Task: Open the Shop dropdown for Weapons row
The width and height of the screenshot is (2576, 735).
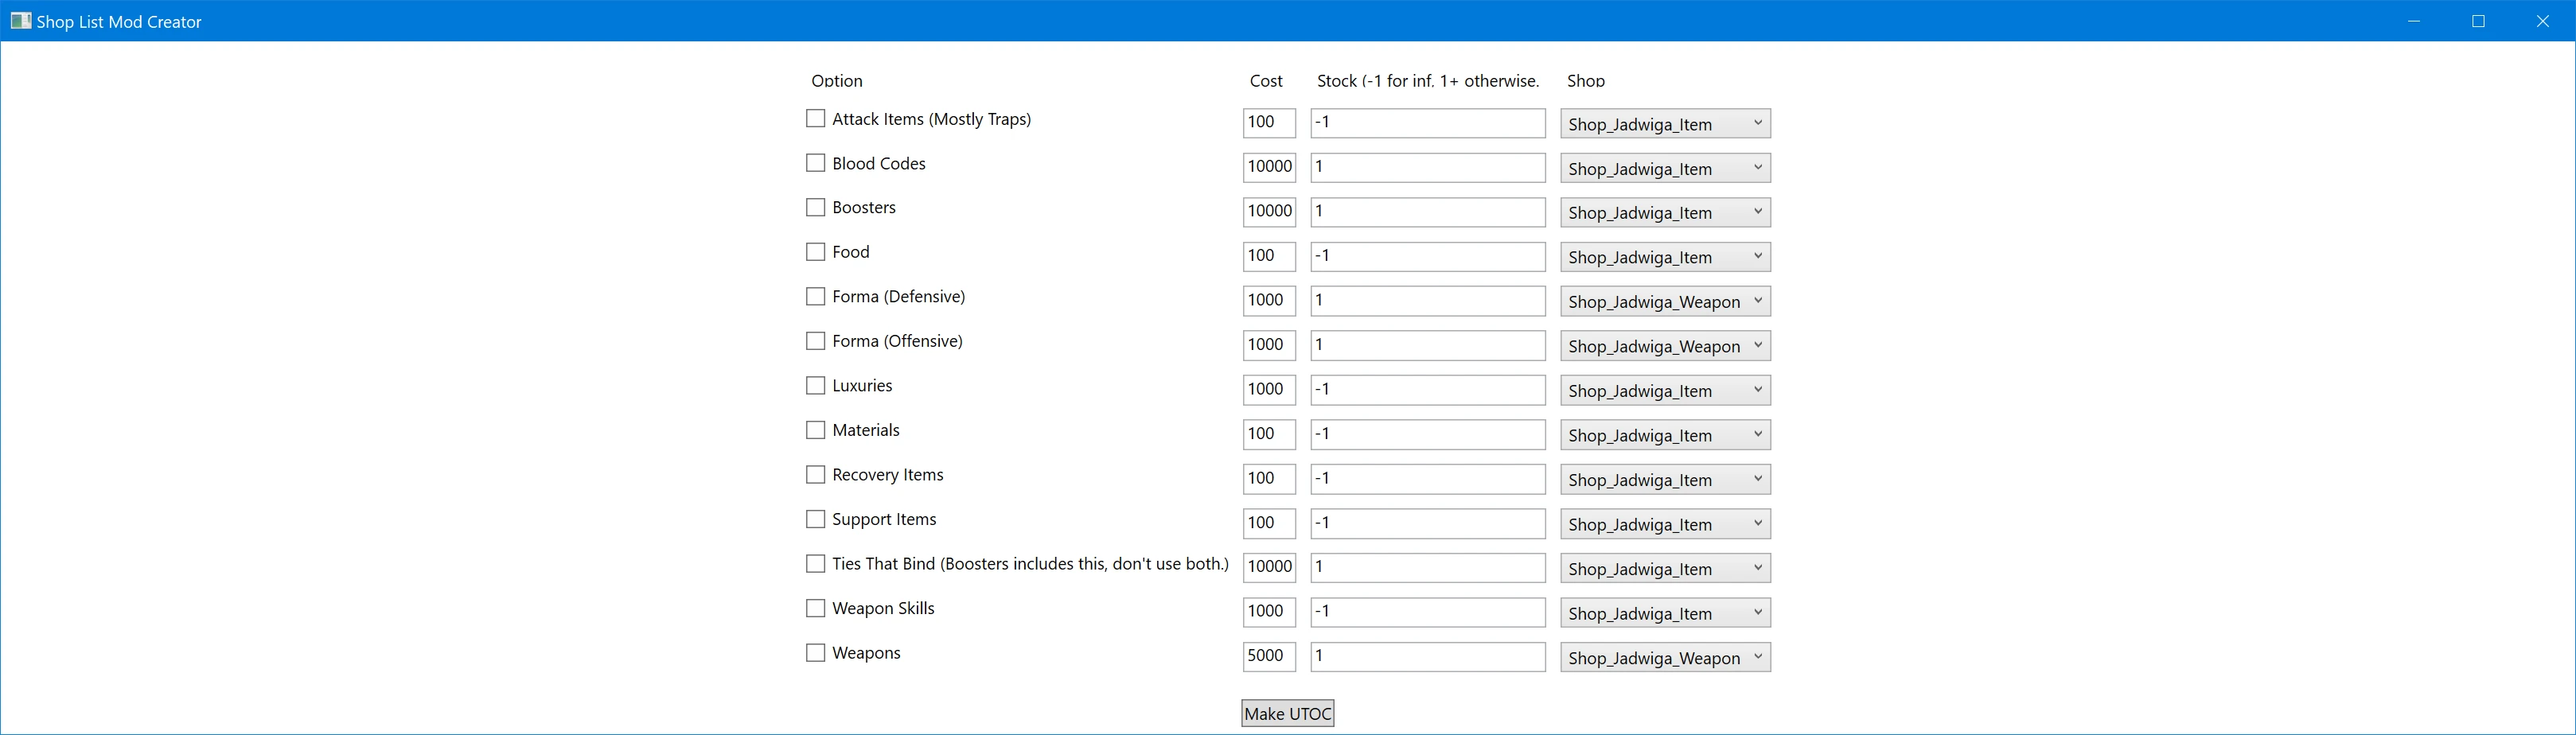Action: coord(1664,657)
